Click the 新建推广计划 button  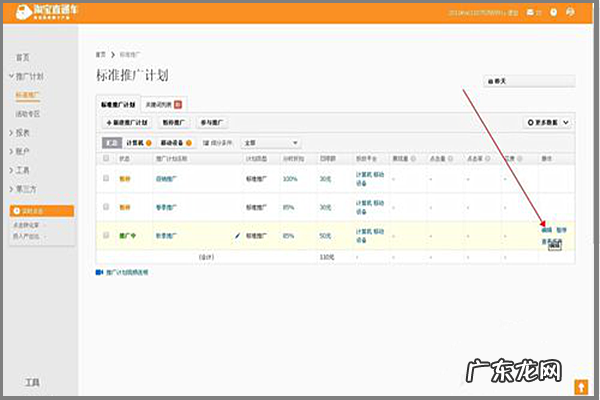127,122
